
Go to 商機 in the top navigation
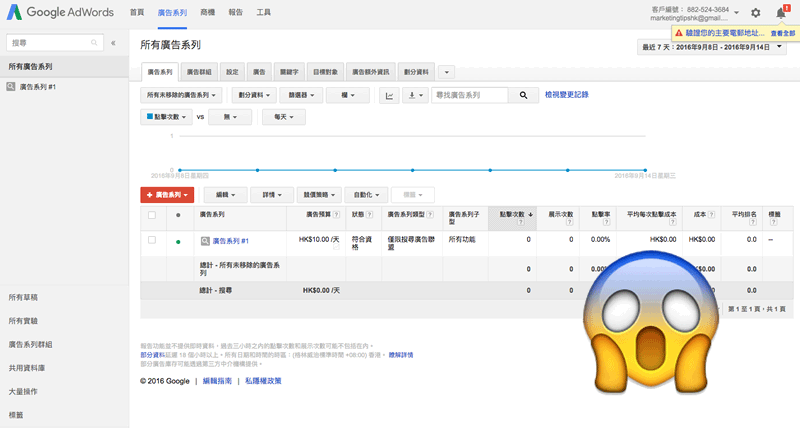pos(208,12)
